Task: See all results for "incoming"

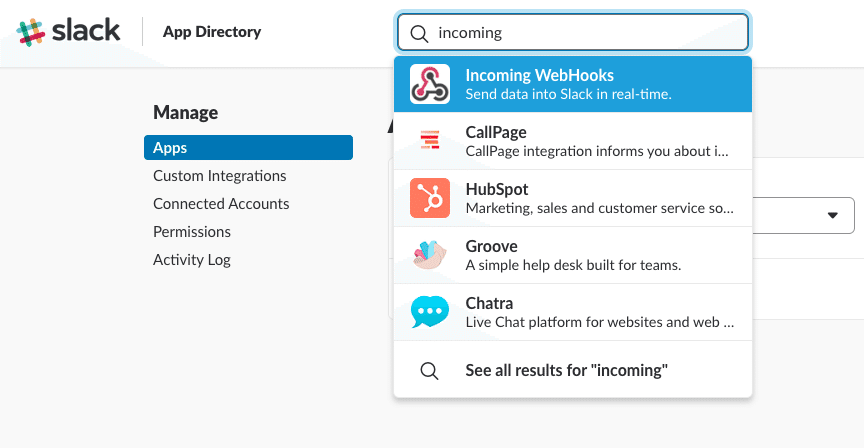Action: [566, 370]
